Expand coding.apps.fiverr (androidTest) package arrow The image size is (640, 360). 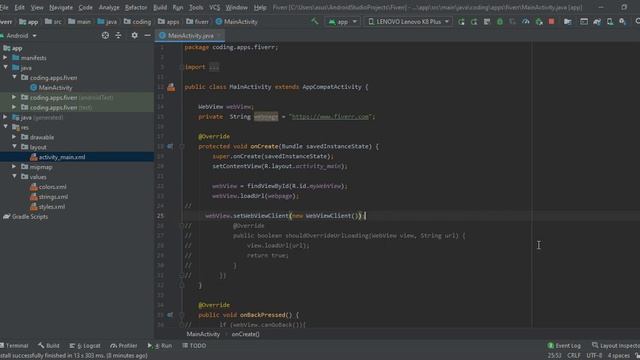[x=14, y=97]
